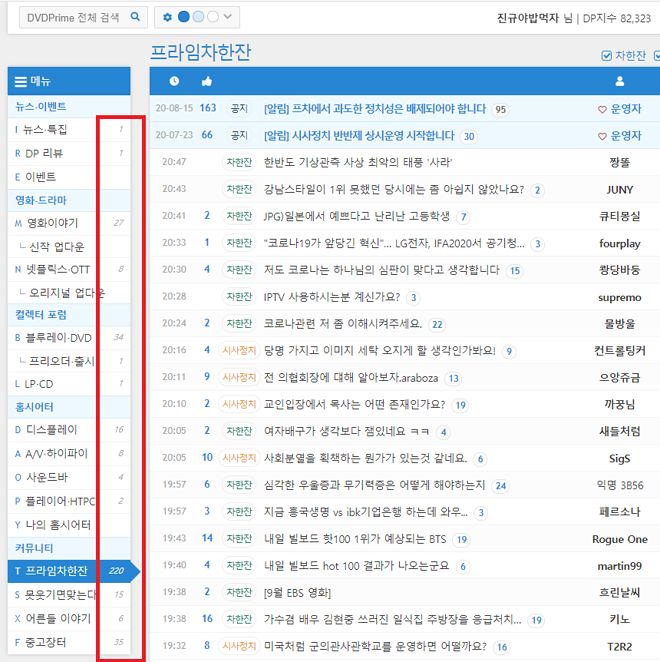Open post about 태풍 '사라'

click(358, 163)
